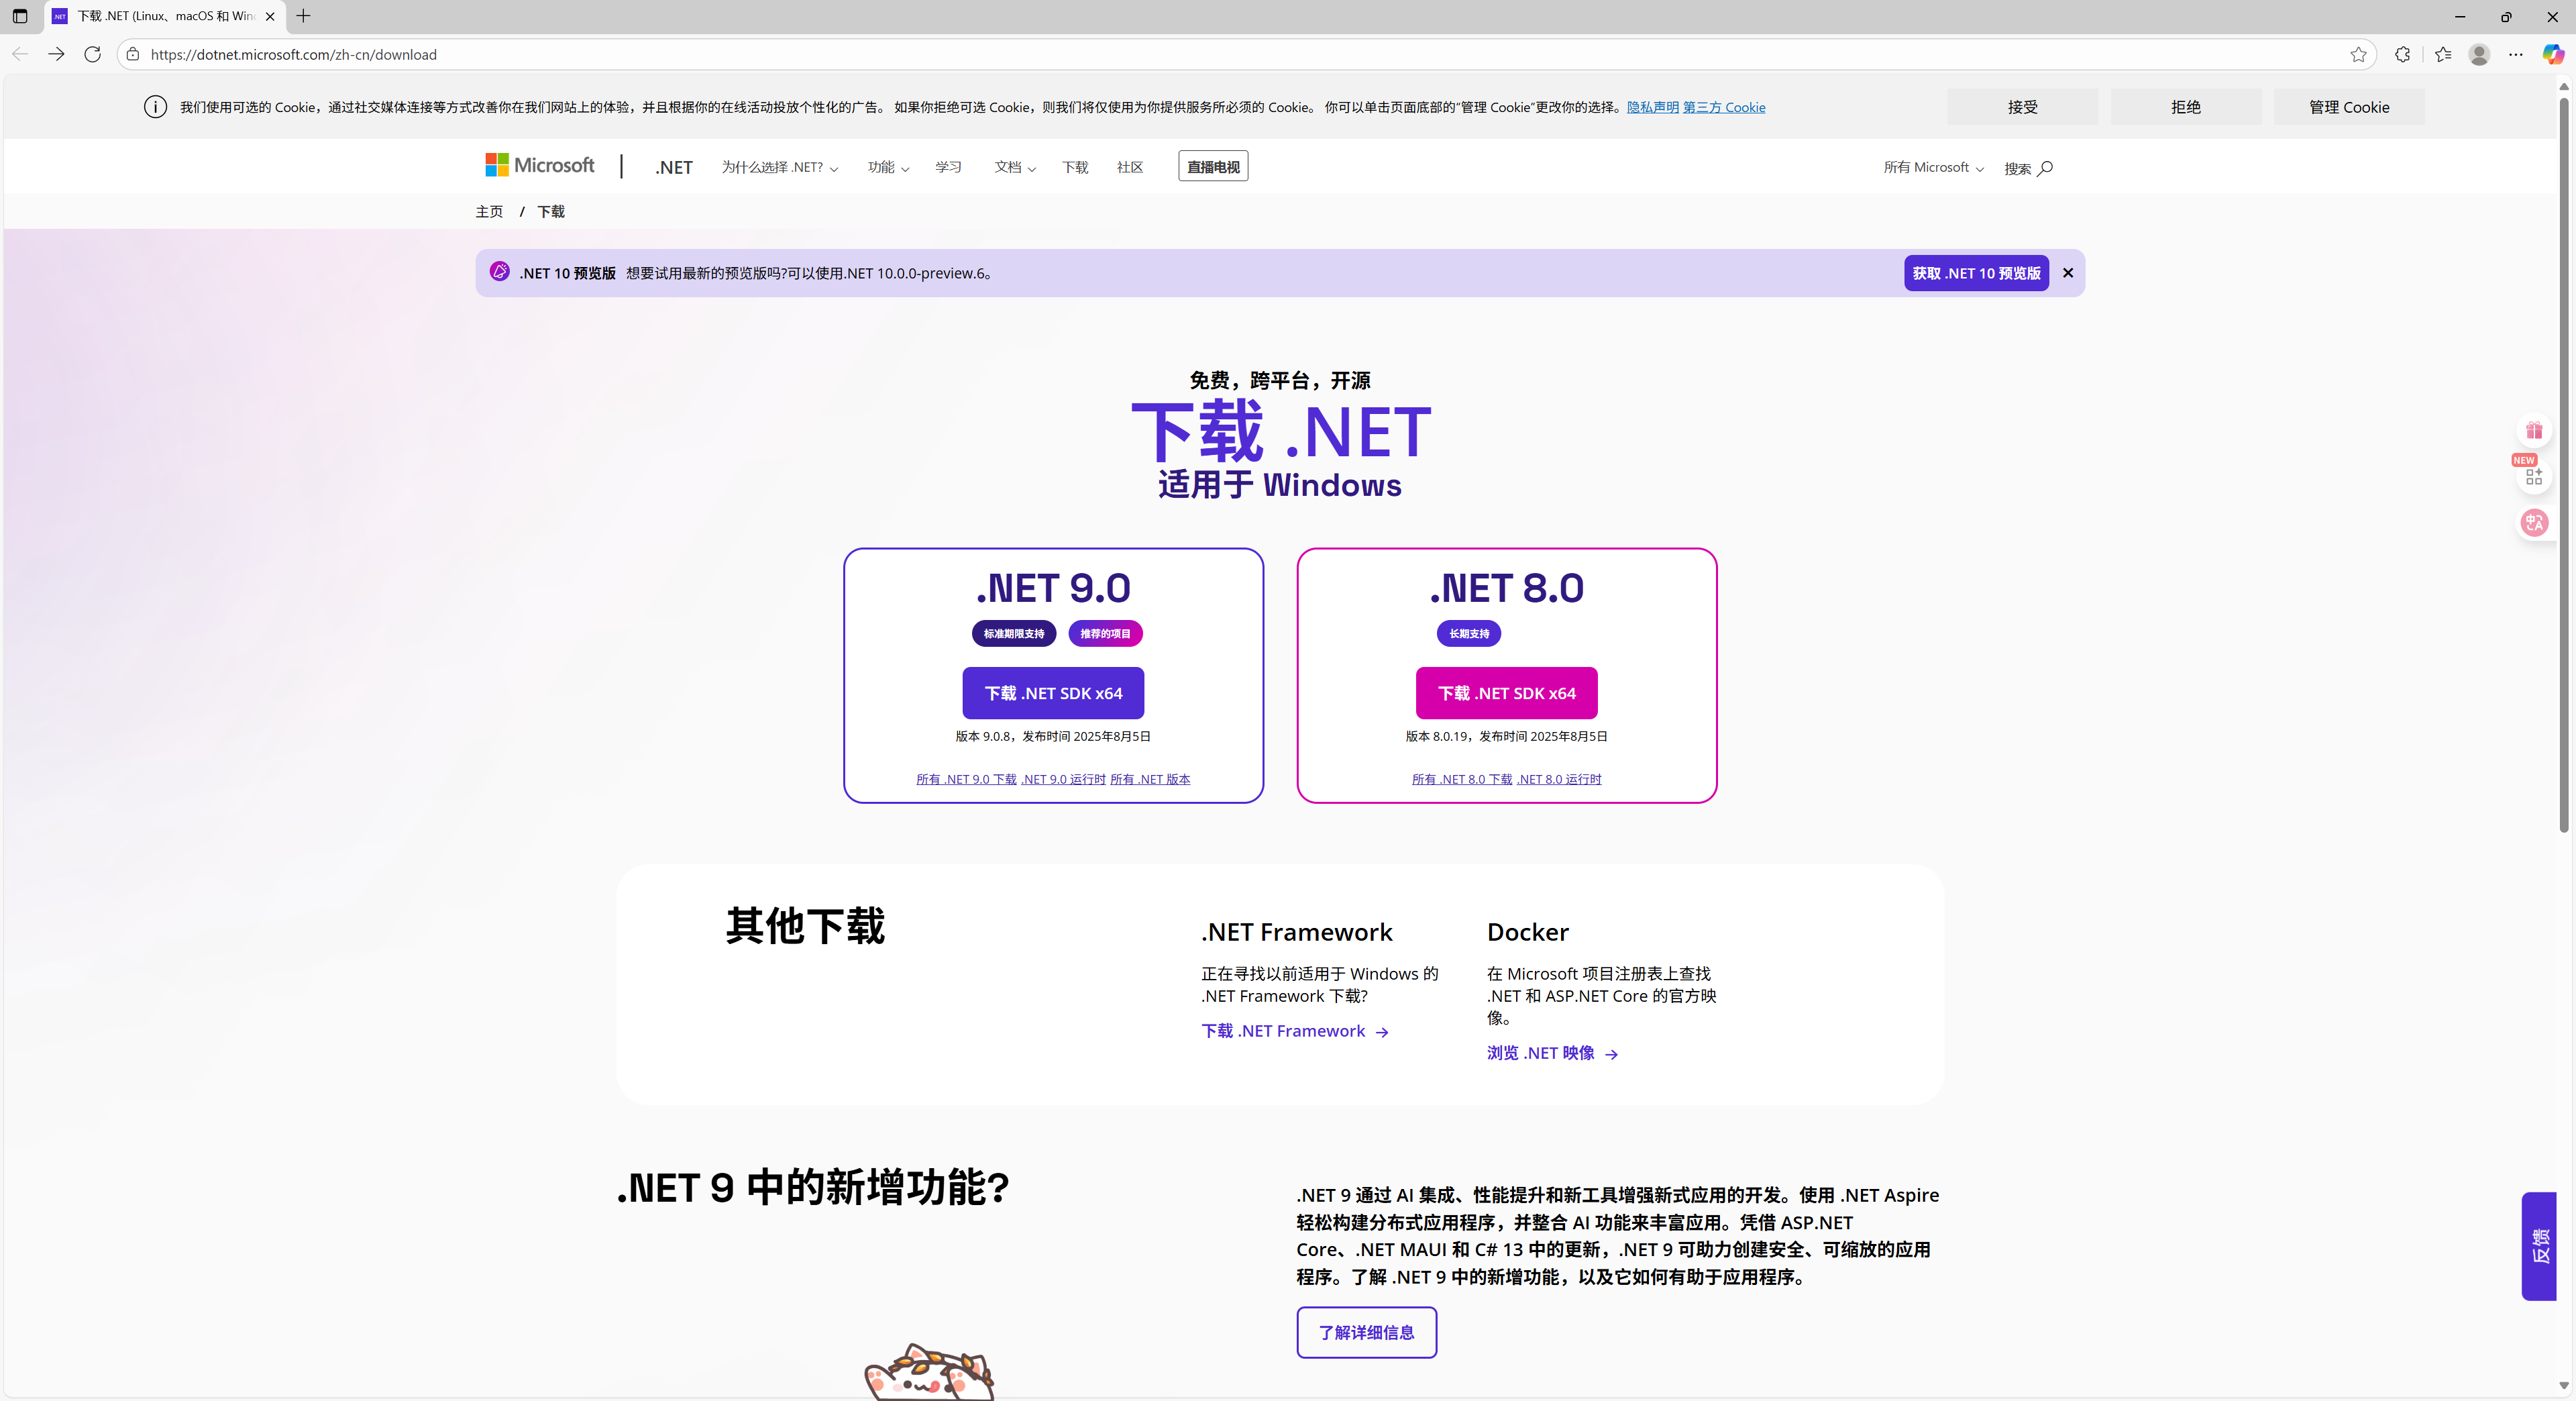This screenshot has height=1401, width=2576.
Task: Open the browser profile avatar
Action: tap(2479, 54)
